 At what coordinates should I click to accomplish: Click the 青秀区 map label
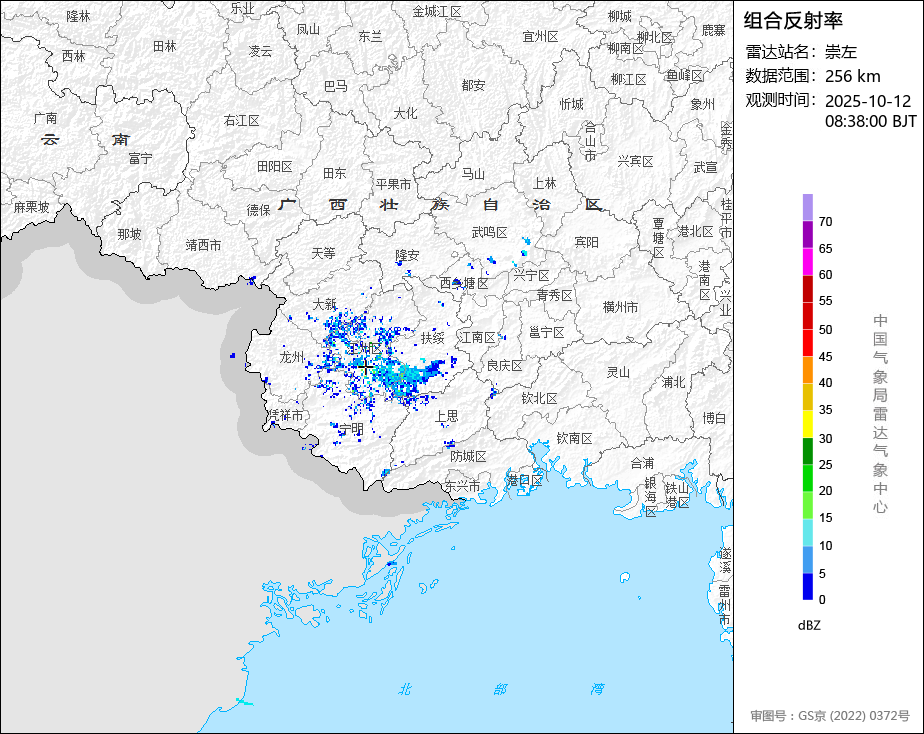click(555, 295)
